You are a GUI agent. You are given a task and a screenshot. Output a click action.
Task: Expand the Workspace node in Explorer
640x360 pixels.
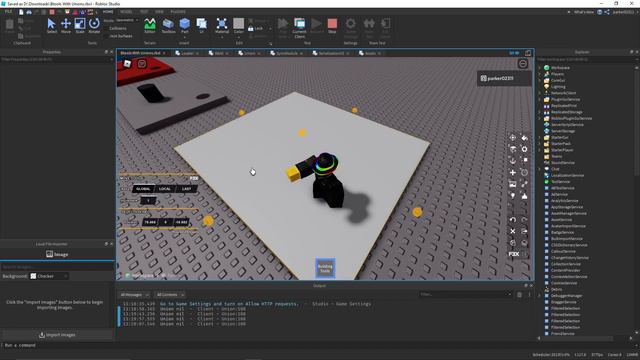(x=540, y=68)
